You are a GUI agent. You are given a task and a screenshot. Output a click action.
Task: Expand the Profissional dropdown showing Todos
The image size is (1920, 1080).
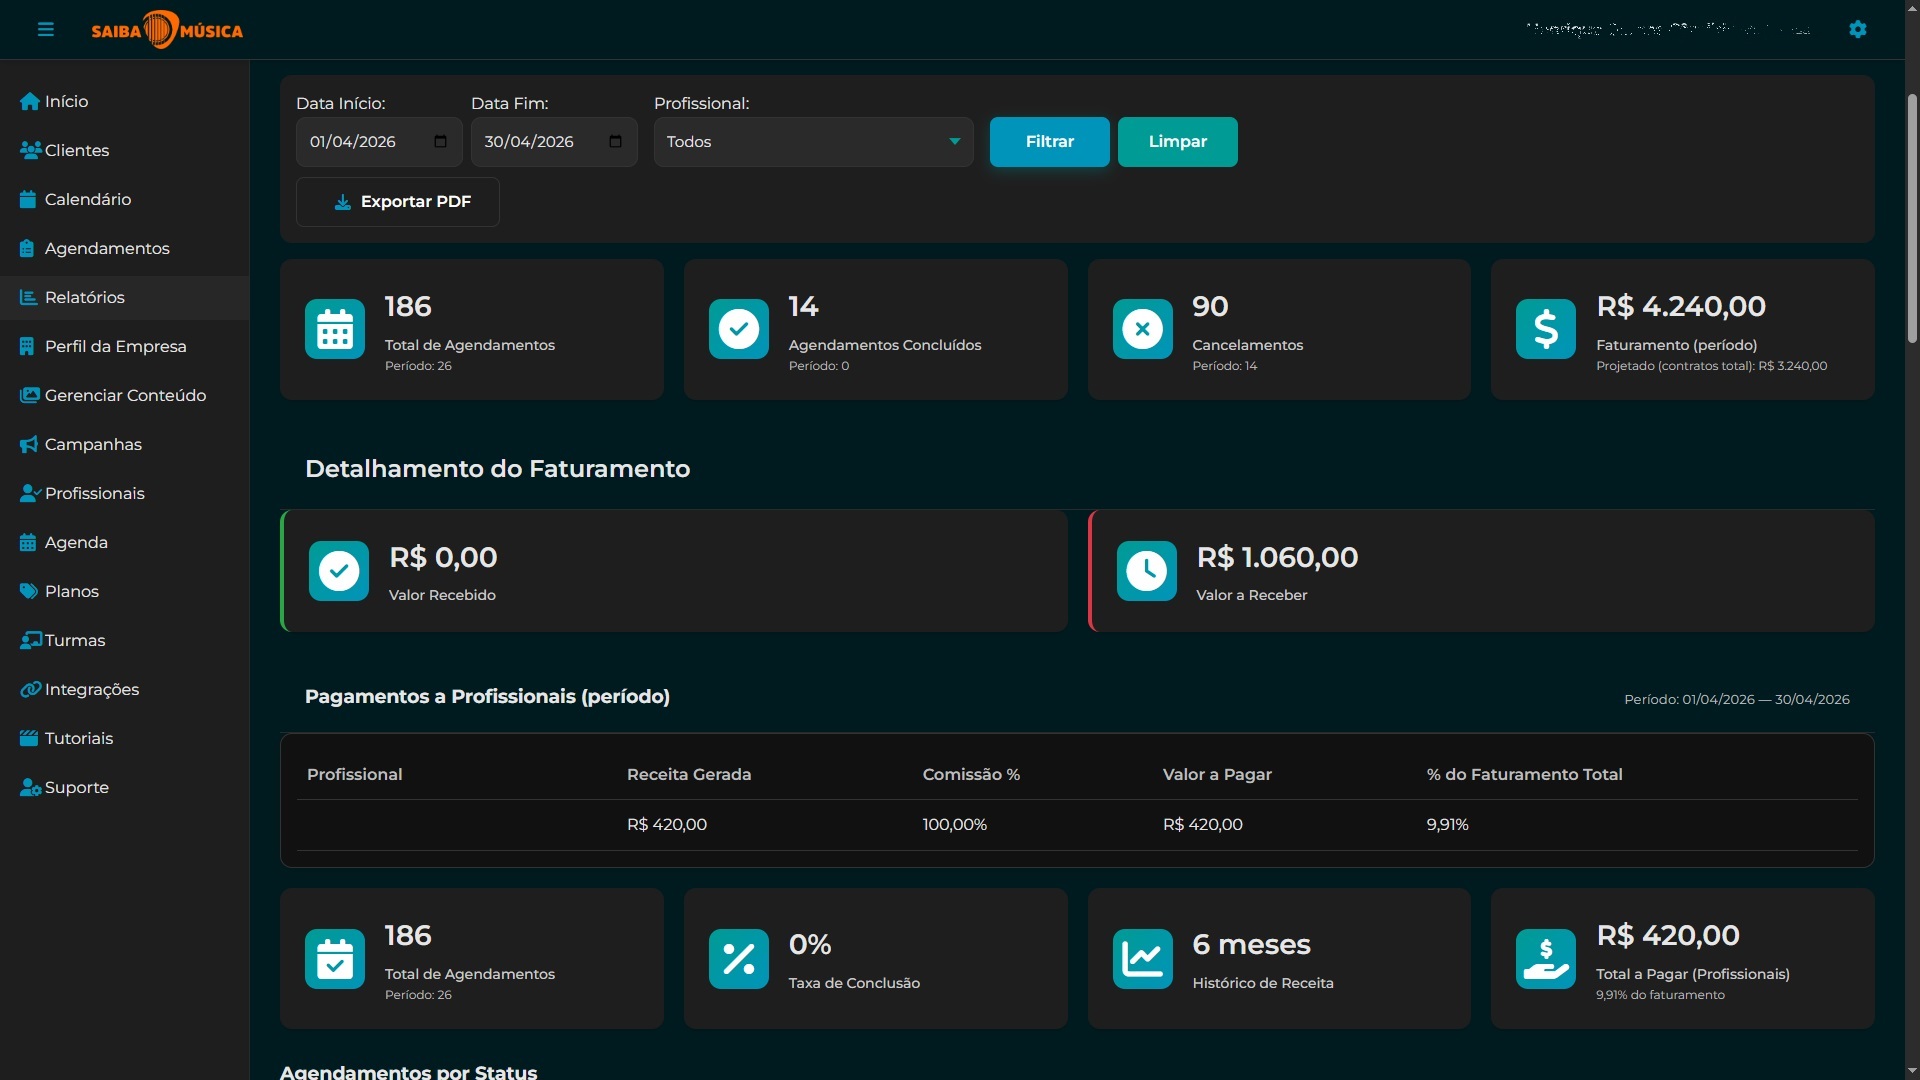[813, 142]
